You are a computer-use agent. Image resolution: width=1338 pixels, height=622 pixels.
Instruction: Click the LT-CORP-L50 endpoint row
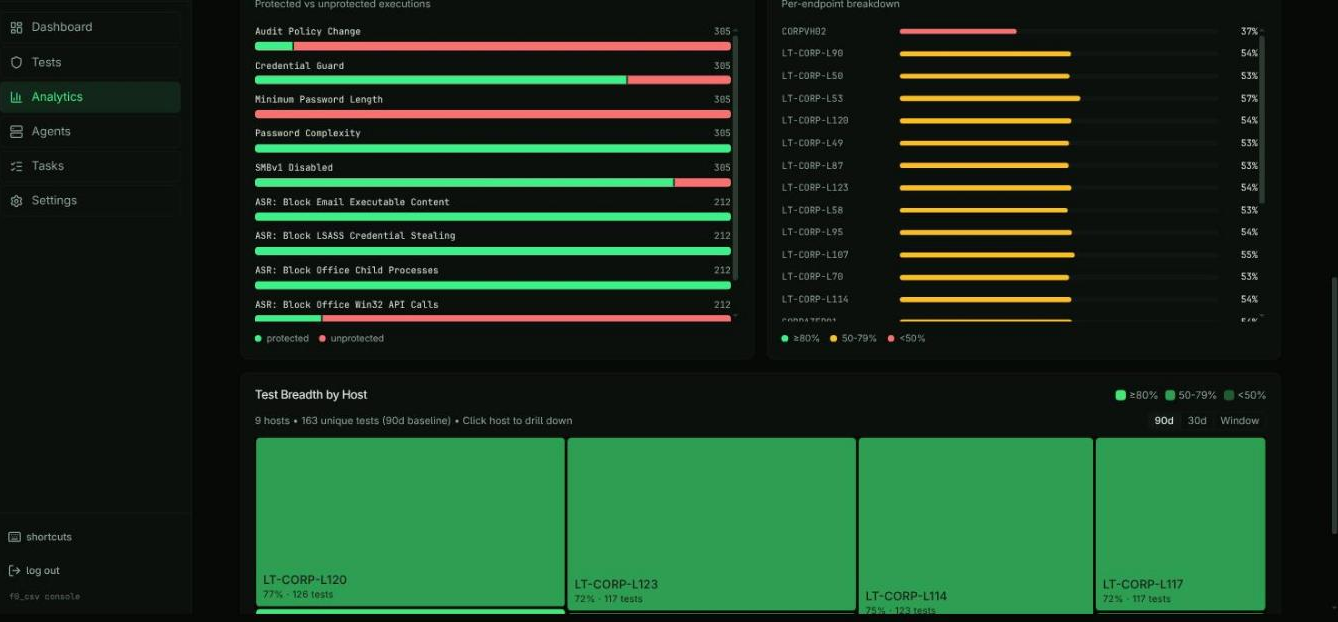[x=1019, y=76]
